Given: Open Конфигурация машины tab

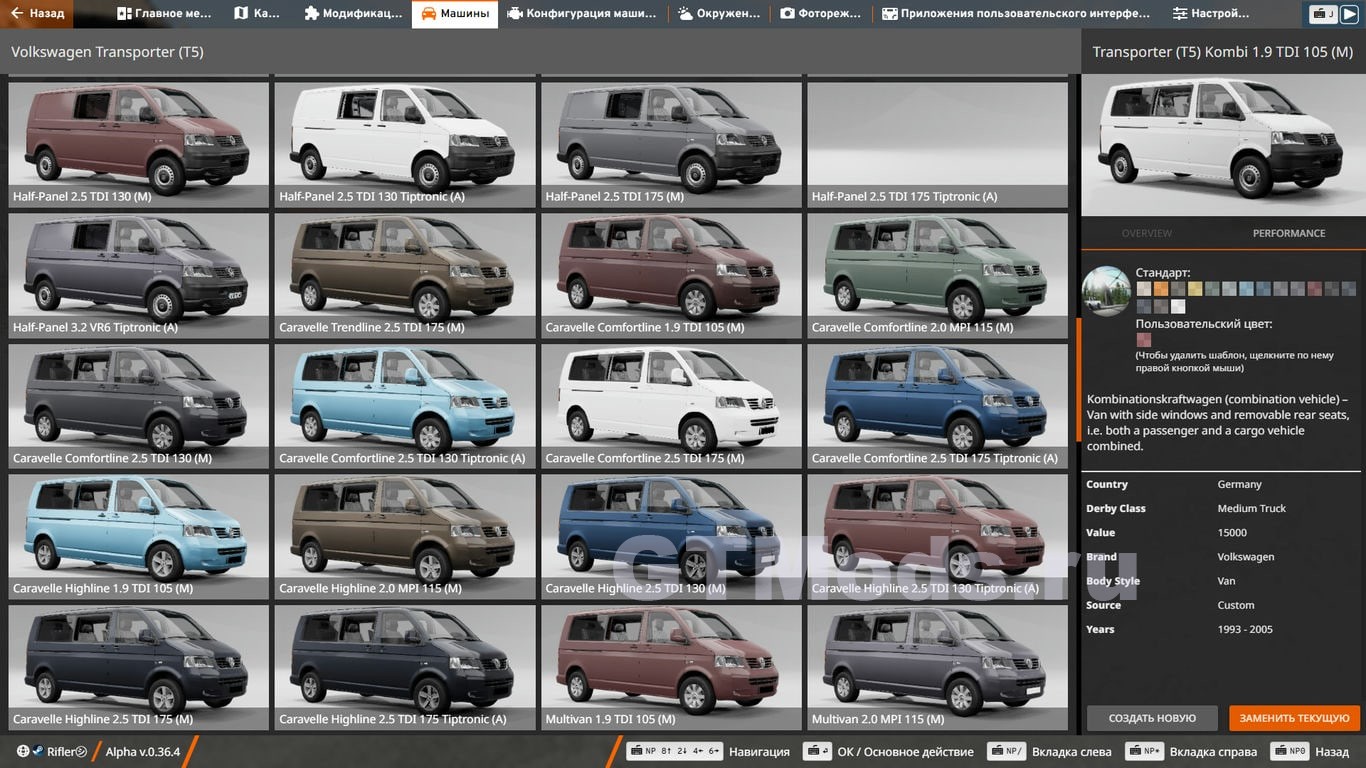Looking at the screenshot, I should 582,14.
